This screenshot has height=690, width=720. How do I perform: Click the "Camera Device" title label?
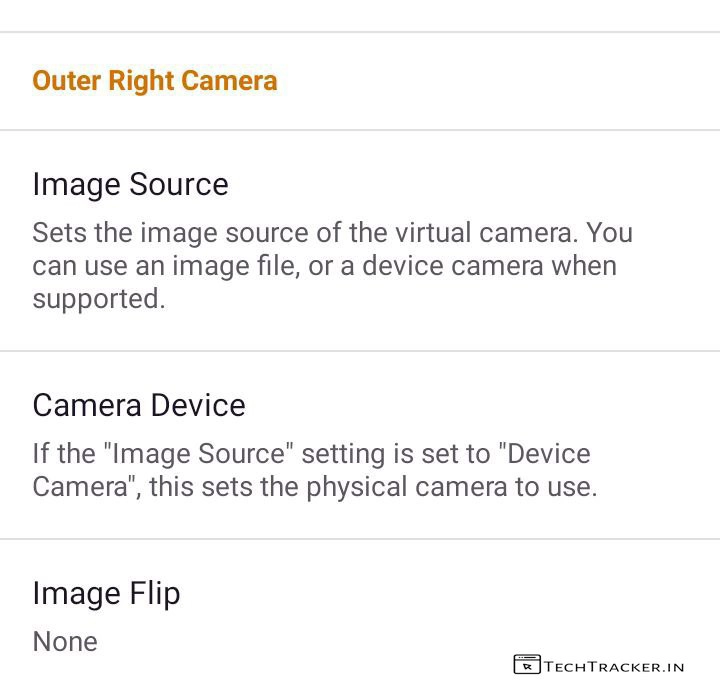click(139, 405)
